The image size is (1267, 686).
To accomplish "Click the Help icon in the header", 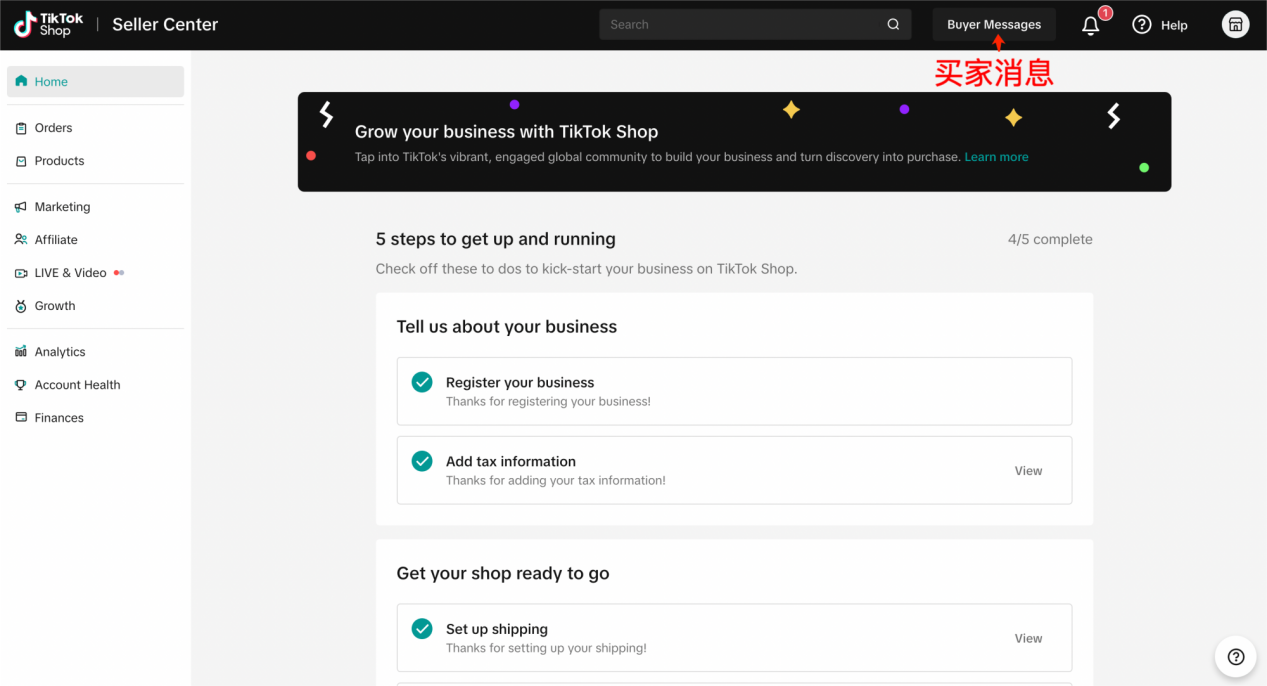I will 1142,25.
